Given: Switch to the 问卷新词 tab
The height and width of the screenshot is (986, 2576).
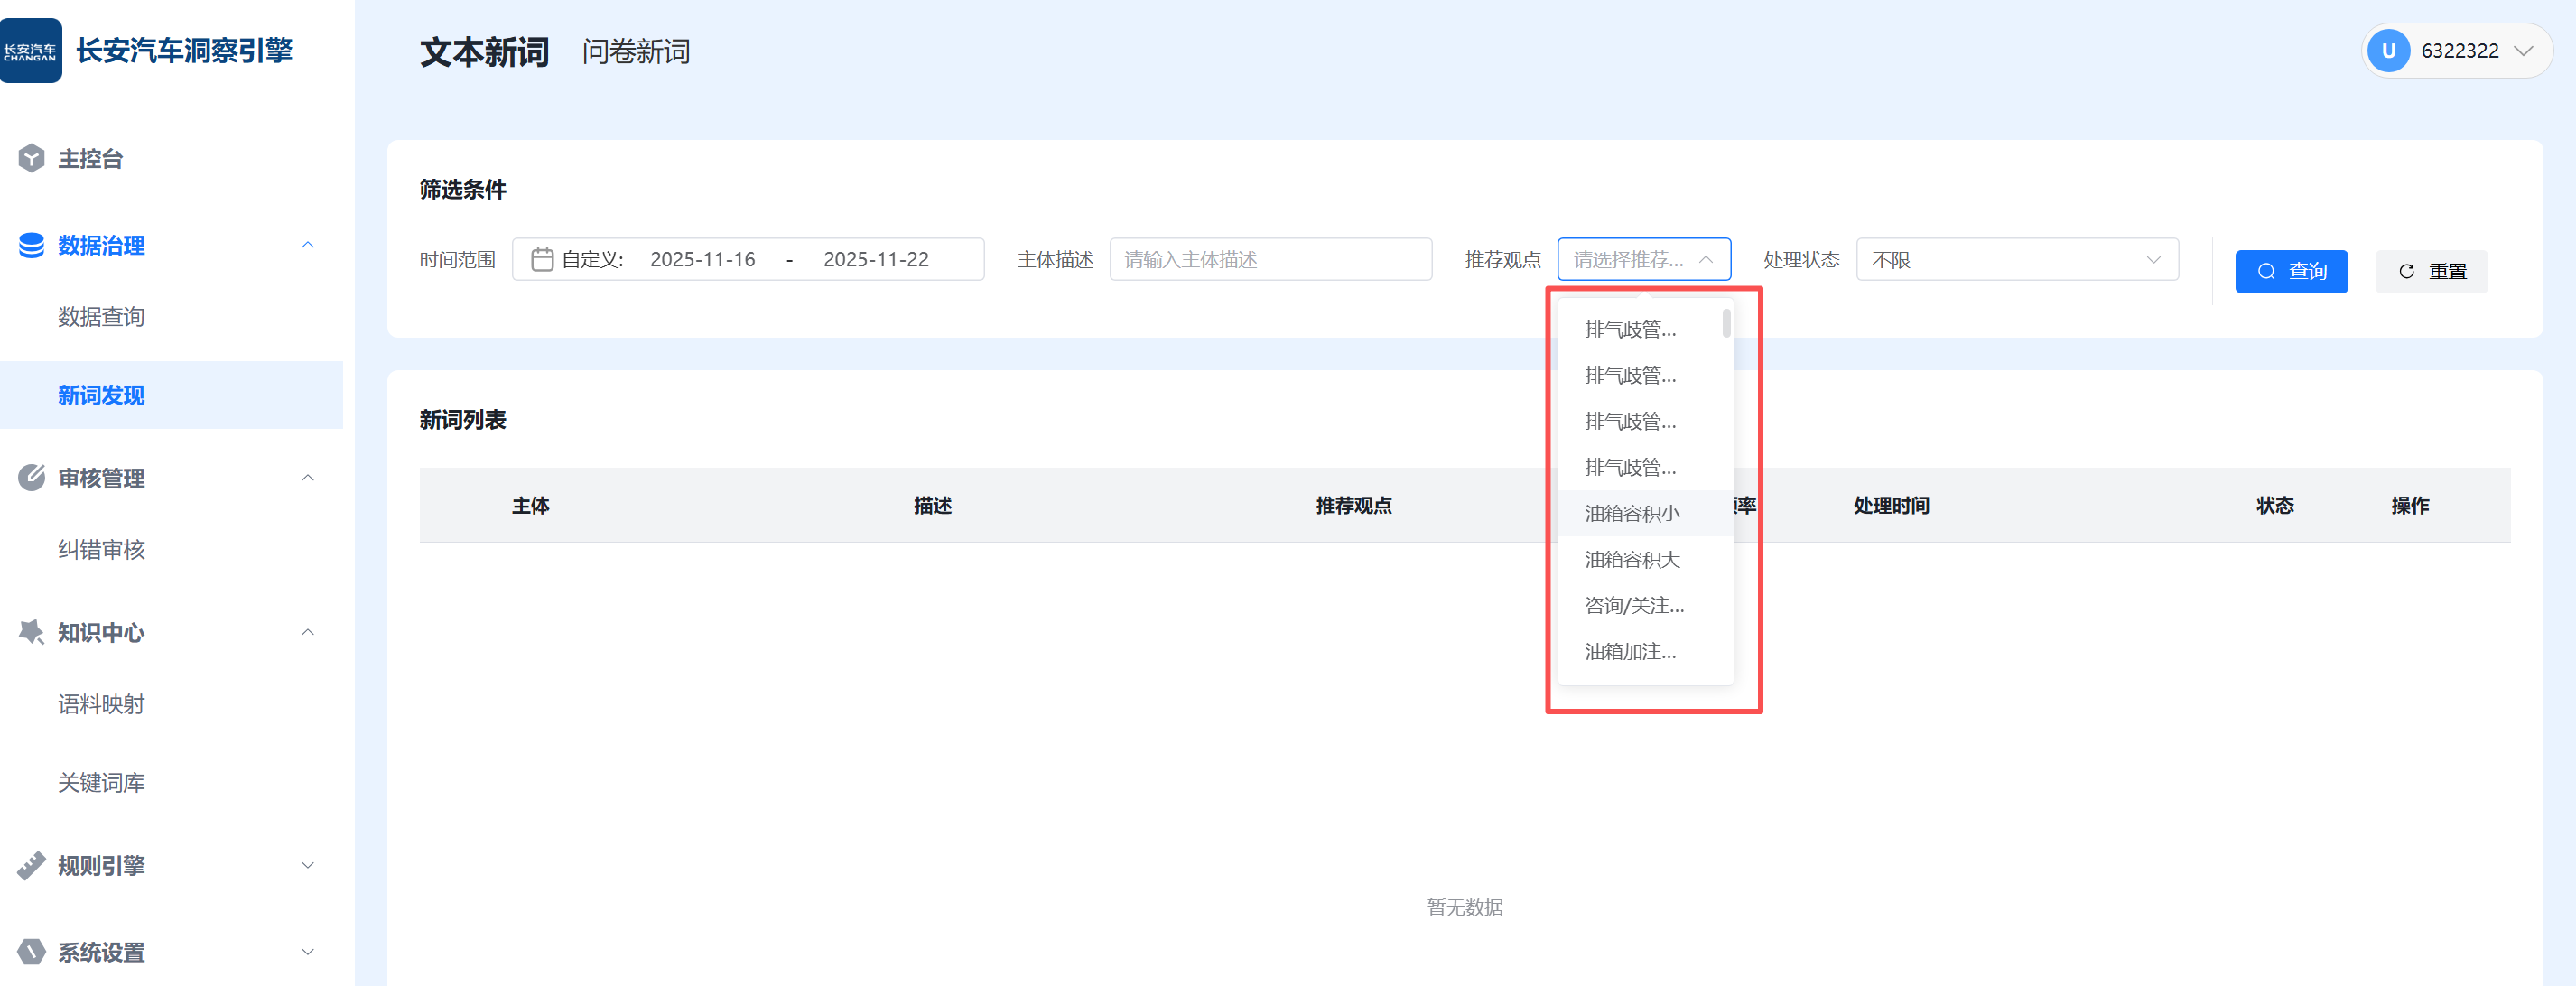Looking at the screenshot, I should pyautogui.click(x=636, y=52).
